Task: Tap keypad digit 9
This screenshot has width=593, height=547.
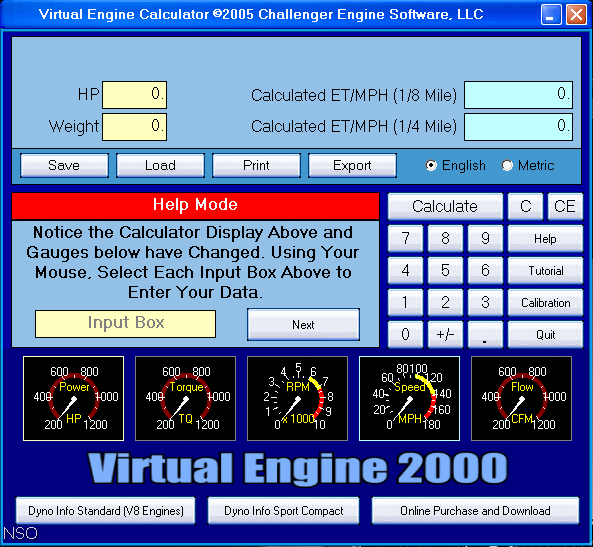Action: (x=485, y=238)
